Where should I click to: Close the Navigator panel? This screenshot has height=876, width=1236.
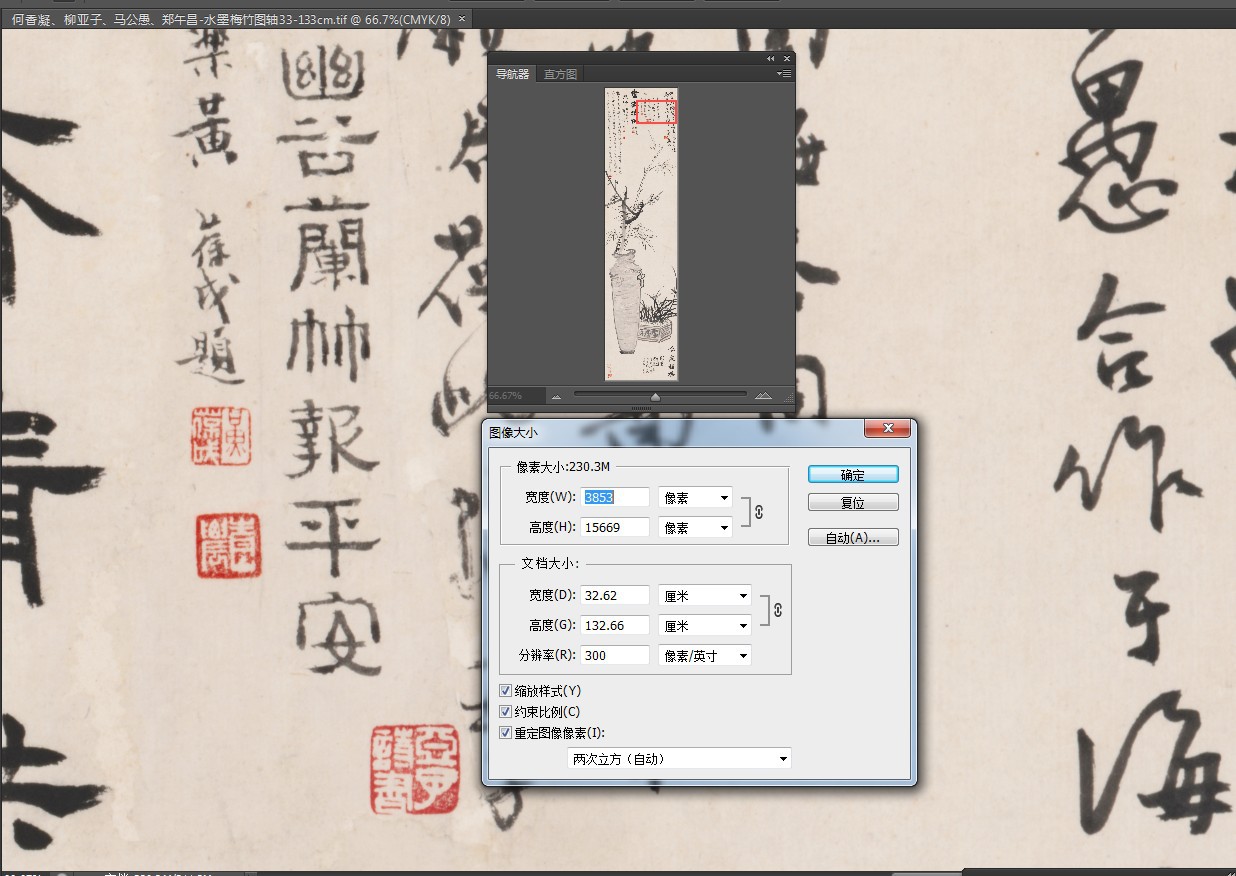(x=786, y=59)
